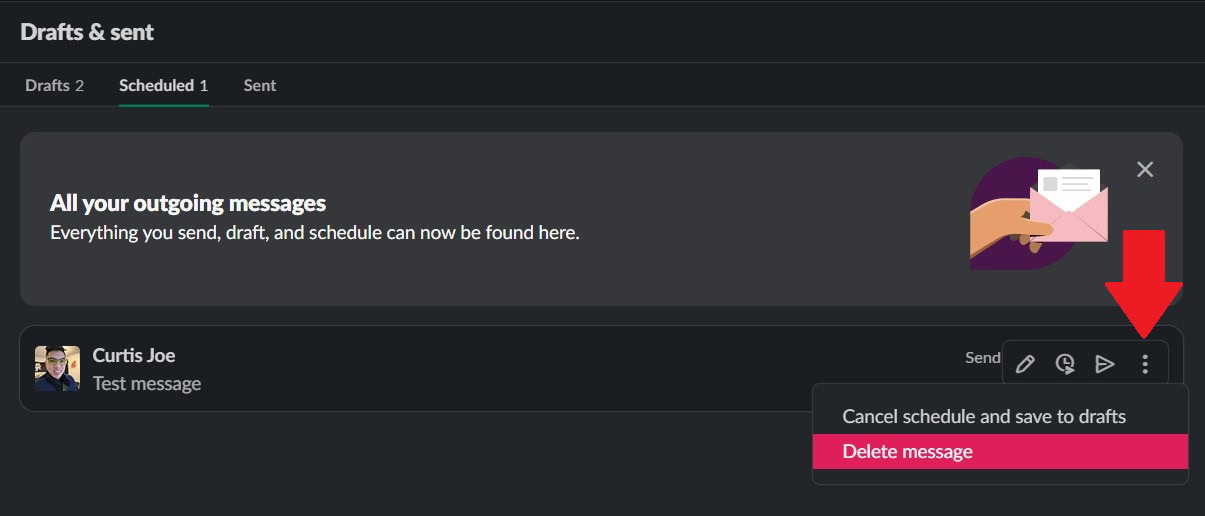Dismiss the outgoing messages banner

pyautogui.click(x=1145, y=170)
